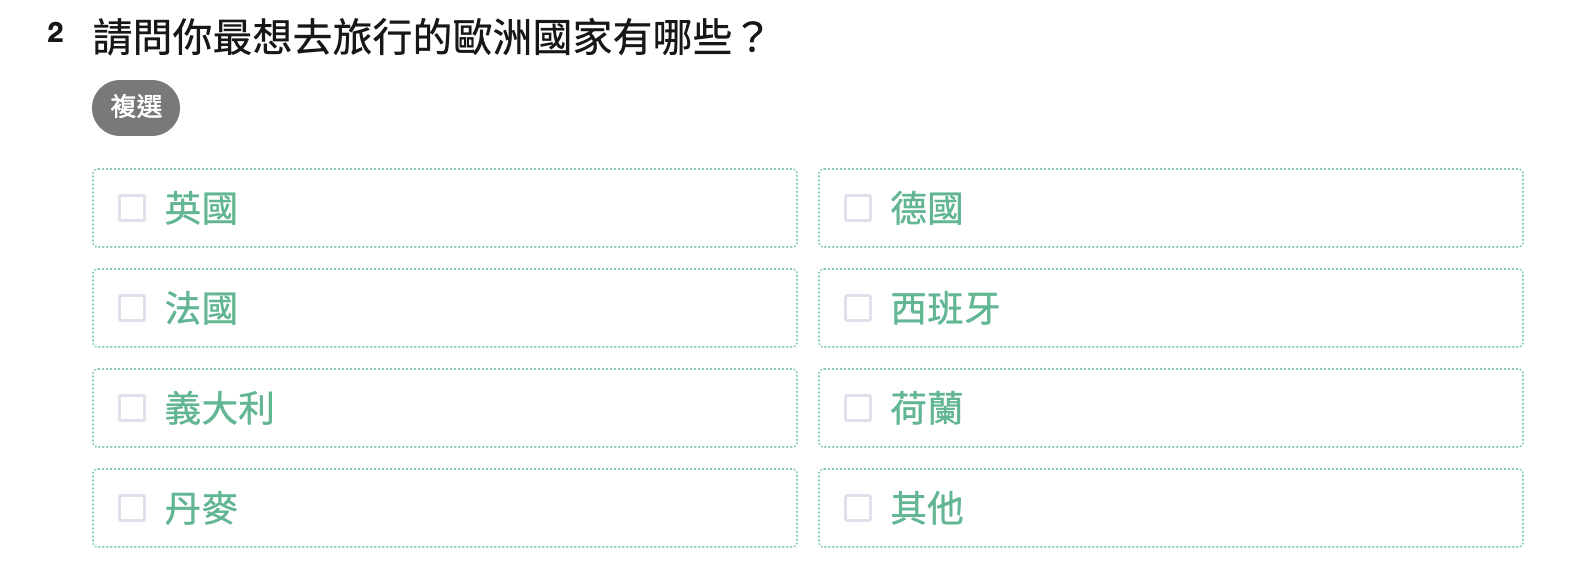The image size is (1572, 562).
Task: Click the question number 2
Action: (x=55, y=34)
